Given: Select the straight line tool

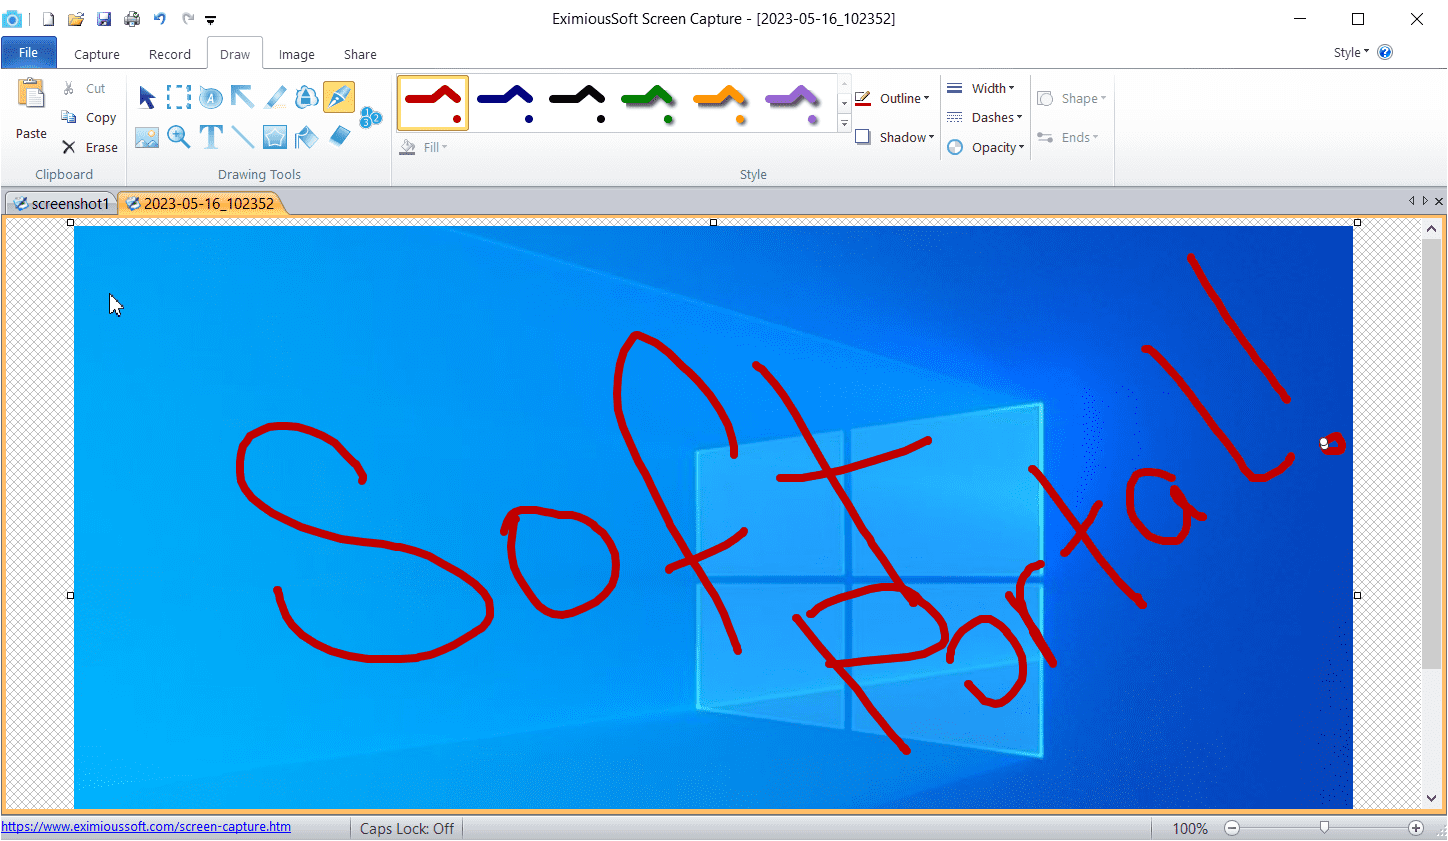Looking at the screenshot, I should (243, 137).
